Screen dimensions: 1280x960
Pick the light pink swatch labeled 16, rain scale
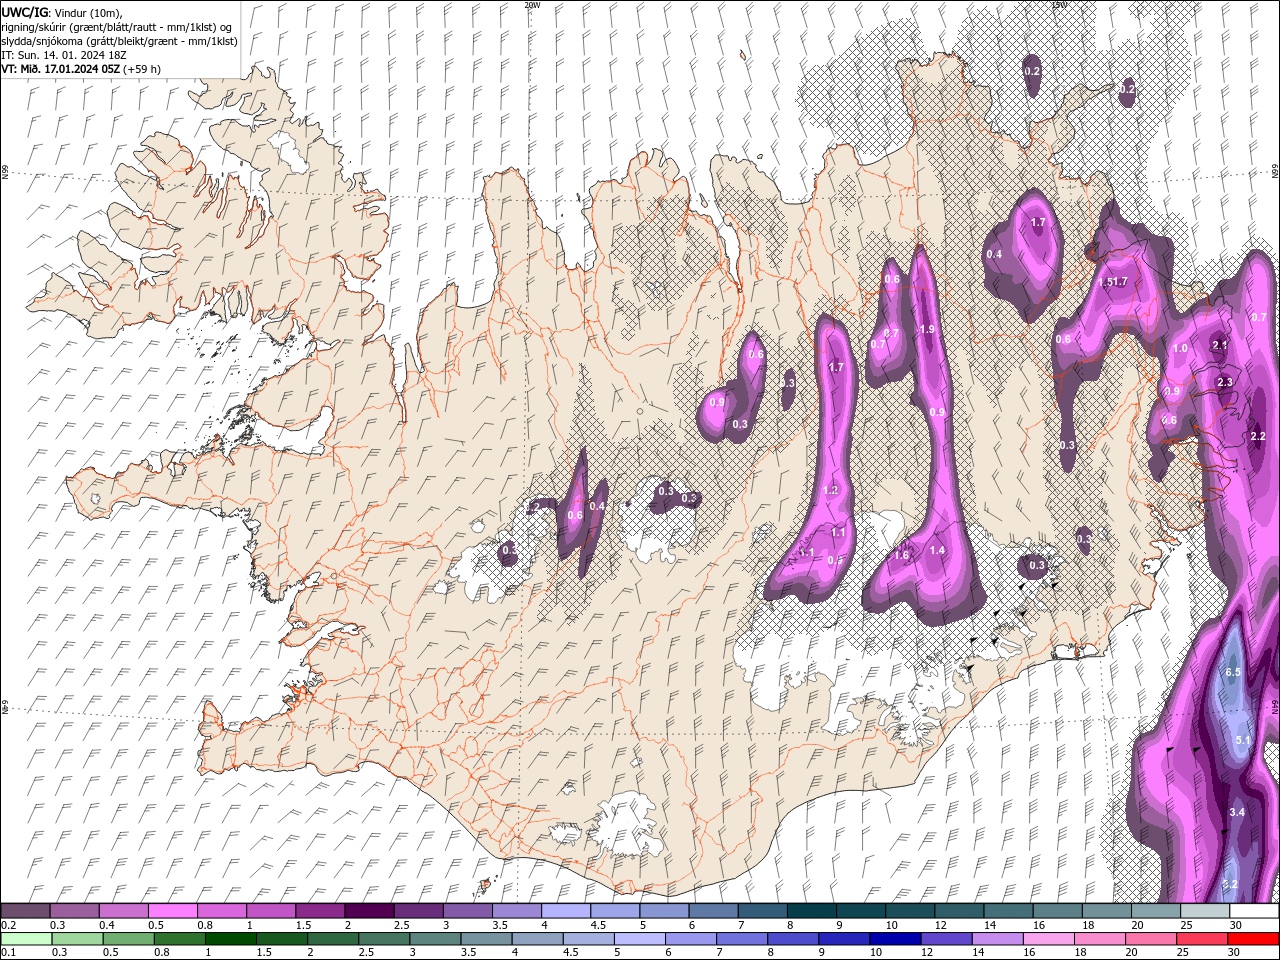click(x=1048, y=939)
